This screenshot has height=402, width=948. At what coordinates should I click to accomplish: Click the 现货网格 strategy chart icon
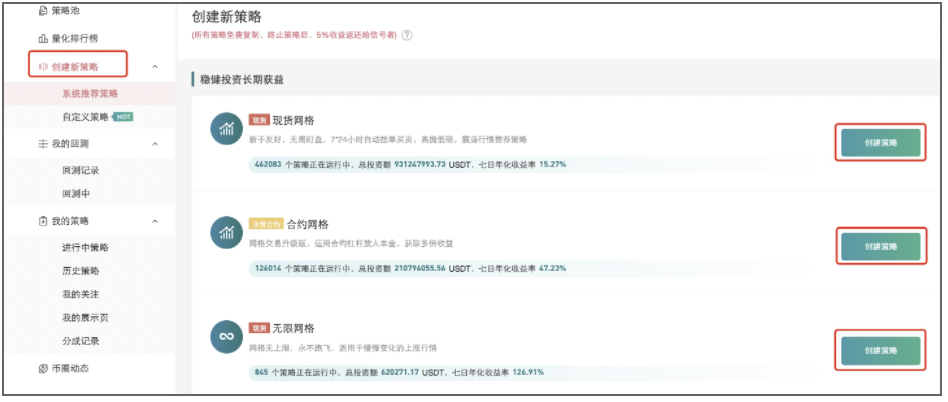pos(226,129)
